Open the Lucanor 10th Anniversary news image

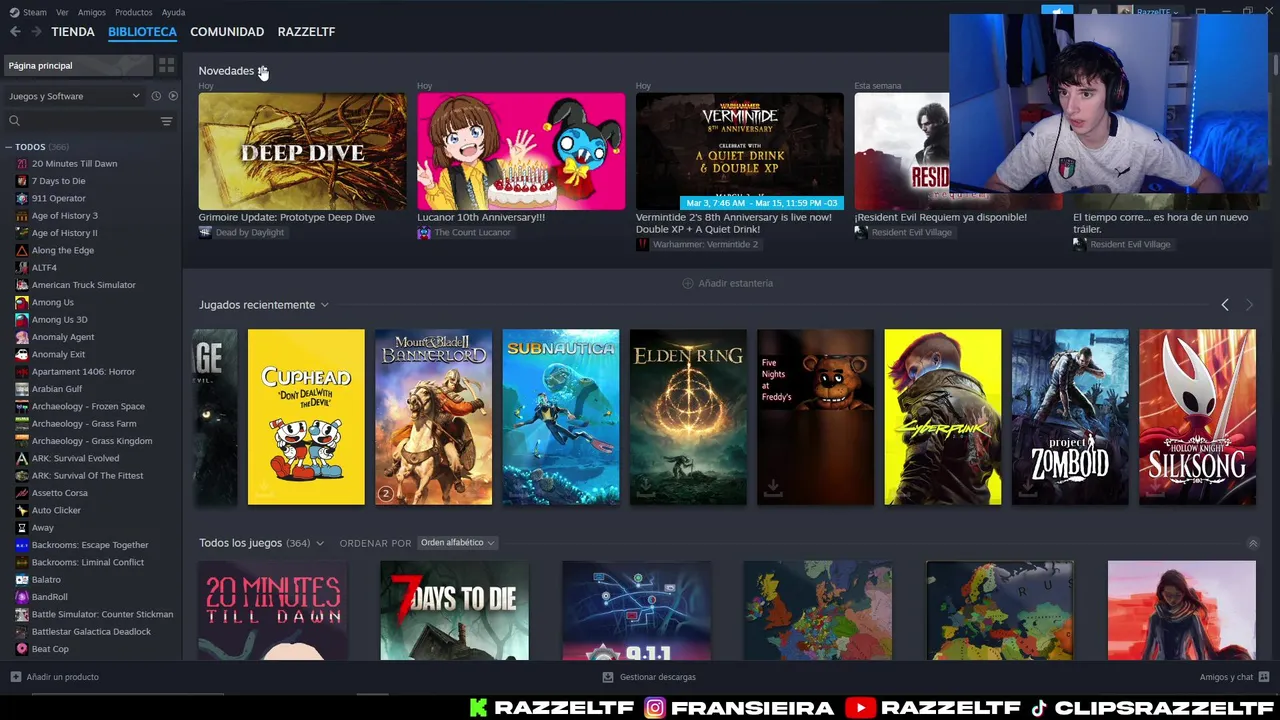click(x=521, y=151)
